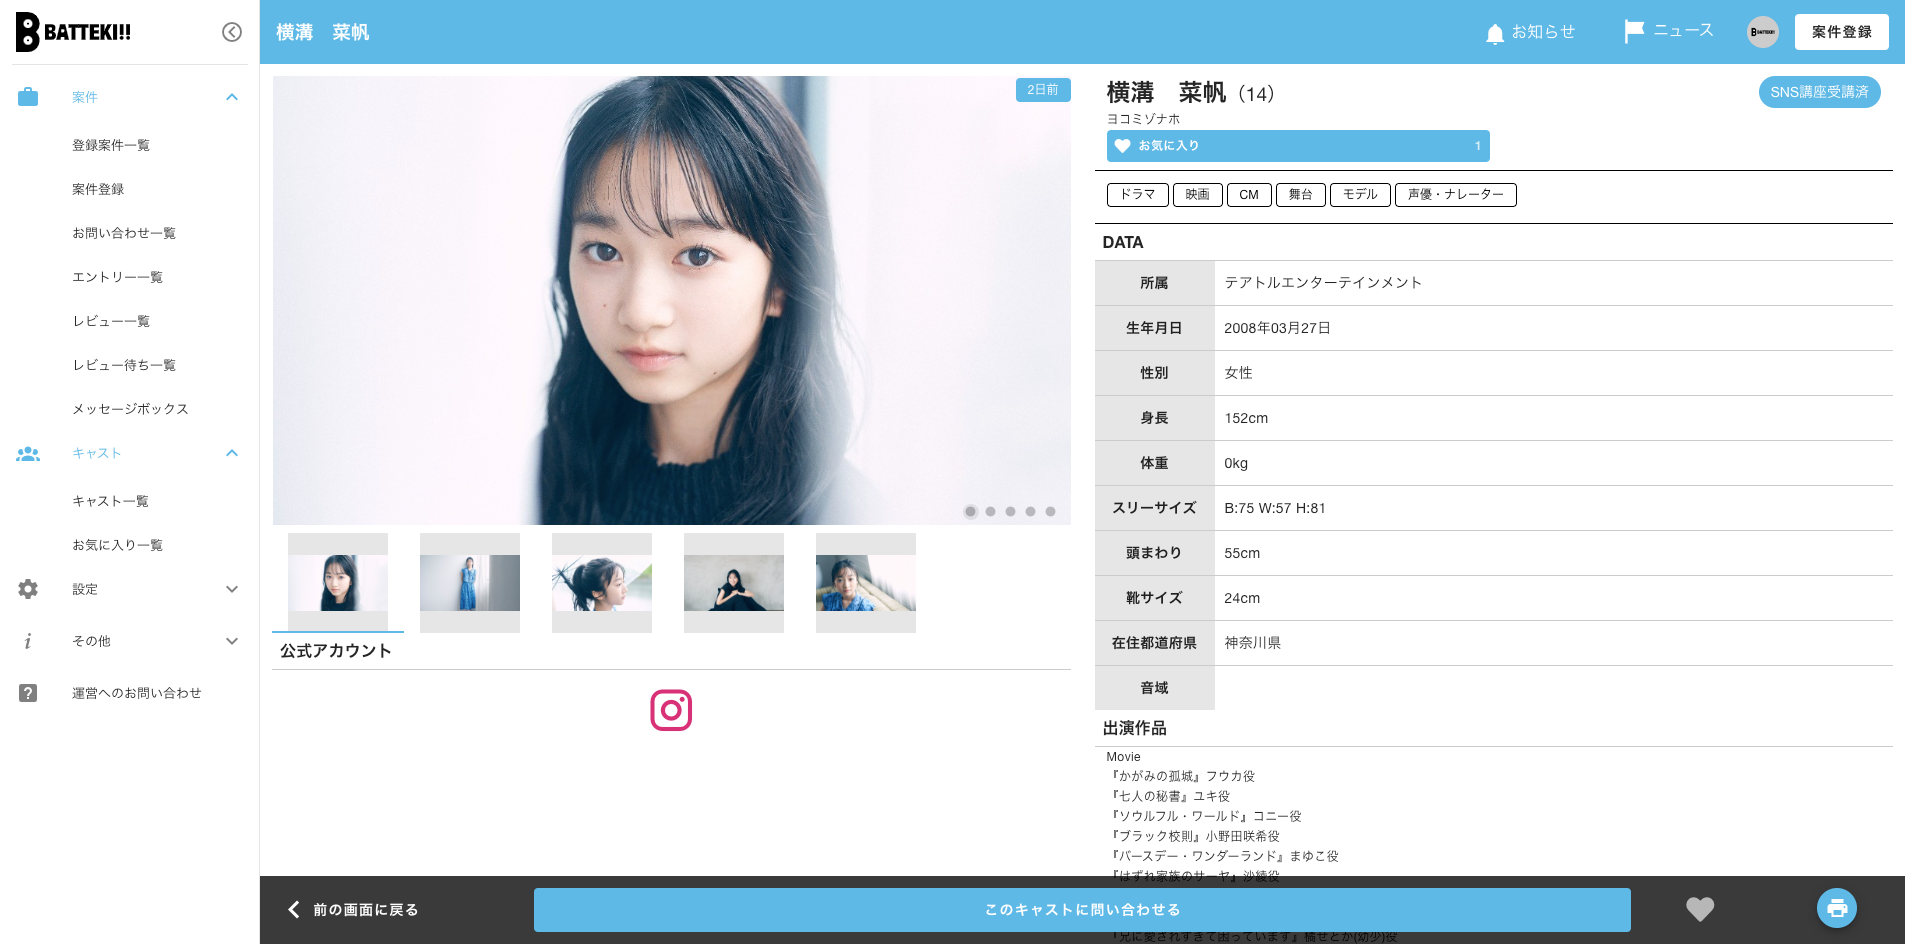Image resolution: width=1905 pixels, height=944 pixels.
Task: Open the user avatar menu
Action: (x=1763, y=32)
